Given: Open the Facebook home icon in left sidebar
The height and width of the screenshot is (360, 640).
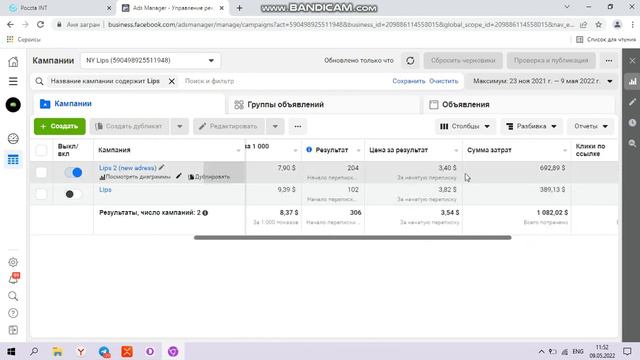Looking at the screenshot, I should (x=13, y=62).
